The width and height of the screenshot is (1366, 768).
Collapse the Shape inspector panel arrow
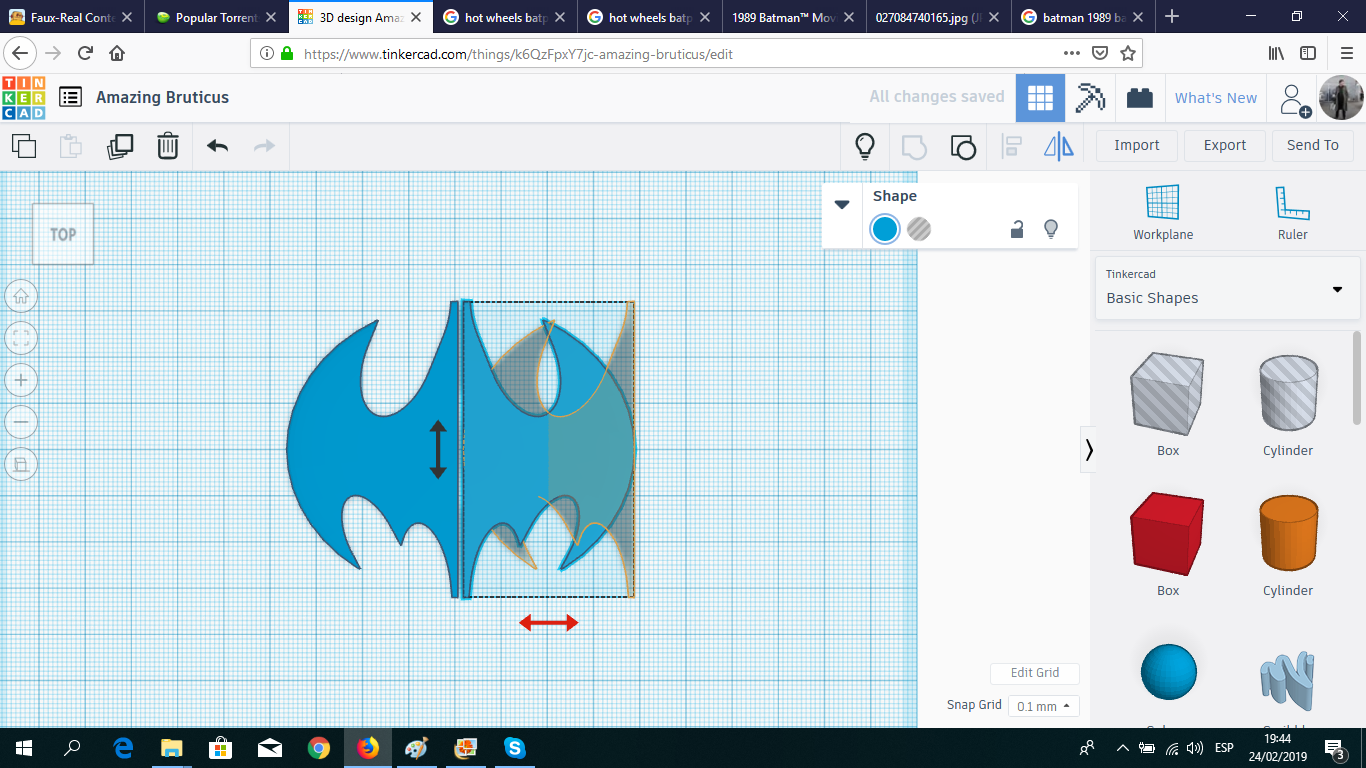coord(841,204)
